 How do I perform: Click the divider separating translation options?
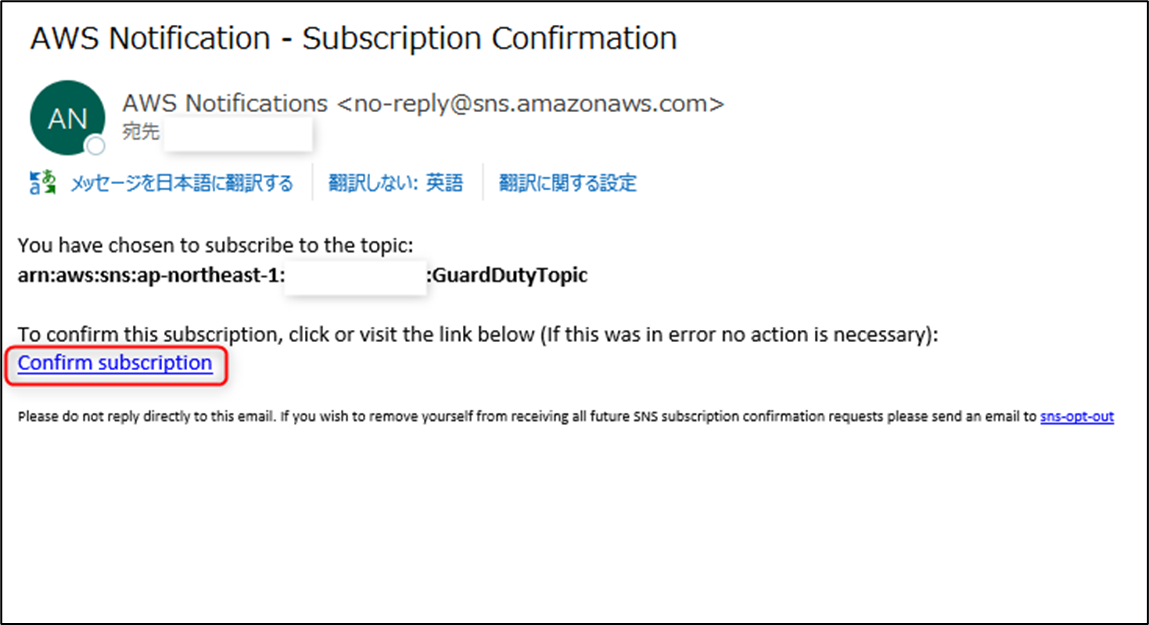pyautogui.click(x=313, y=182)
